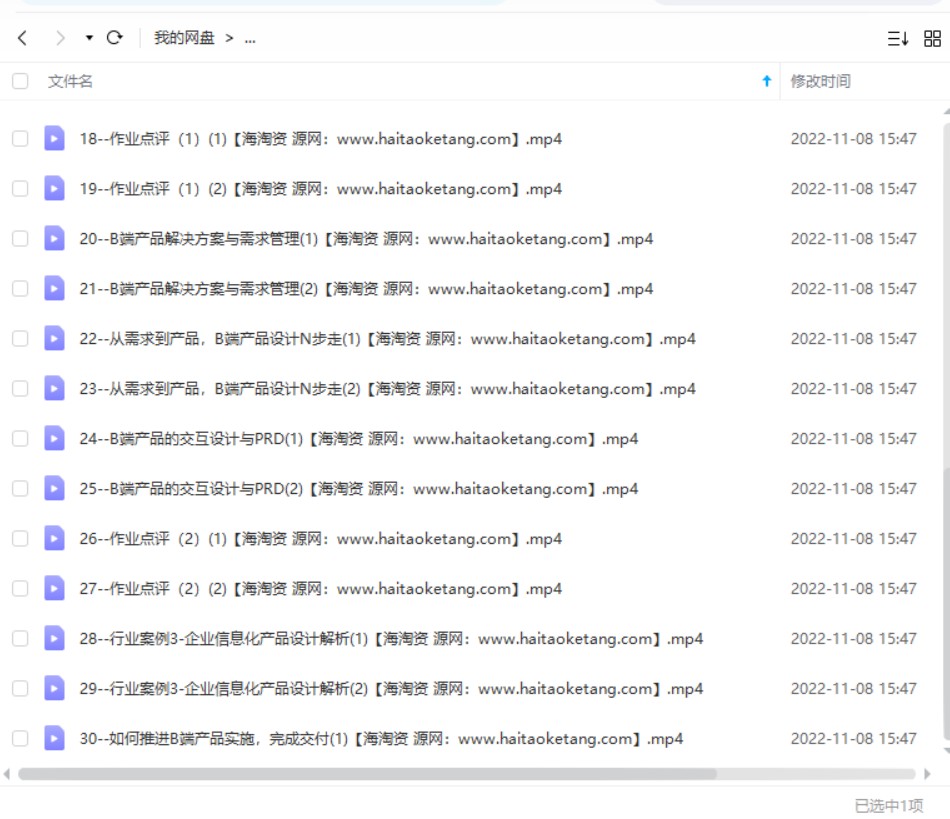The width and height of the screenshot is (950, 819).
Task: Click the horizontal scrollbar right arrow
Action: click(x=927, y=774)
